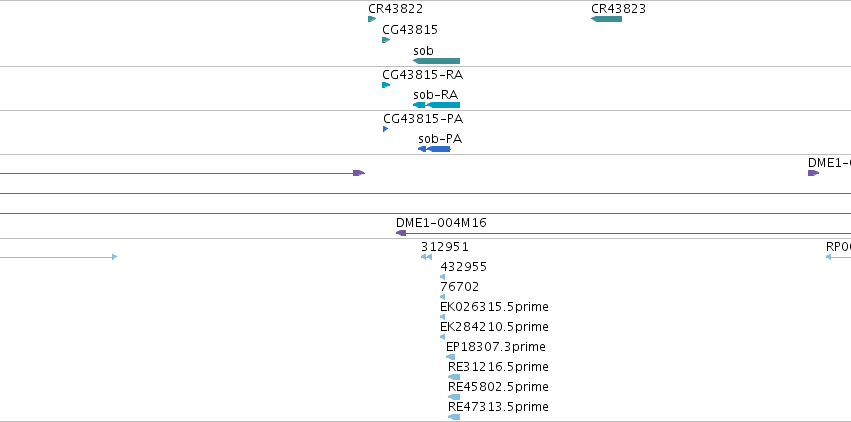Click the CG43815-RA label
Image resolution: width=851 pixels, height=422 pixels.
pyautogui.click(x=422, y=74)
